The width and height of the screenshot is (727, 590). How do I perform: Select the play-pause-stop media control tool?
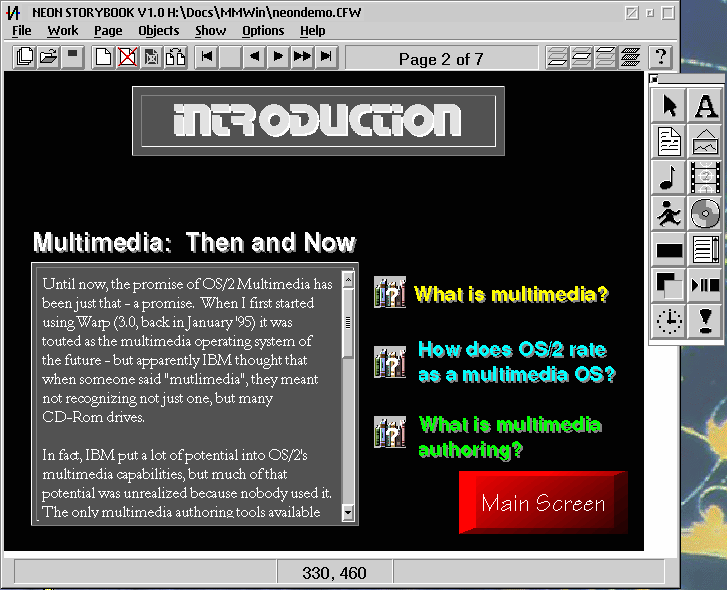click(x=705, y=285)
